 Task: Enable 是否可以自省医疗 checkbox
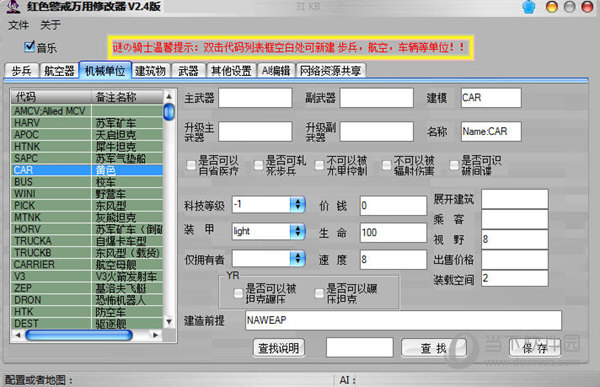tap(191, 165)
